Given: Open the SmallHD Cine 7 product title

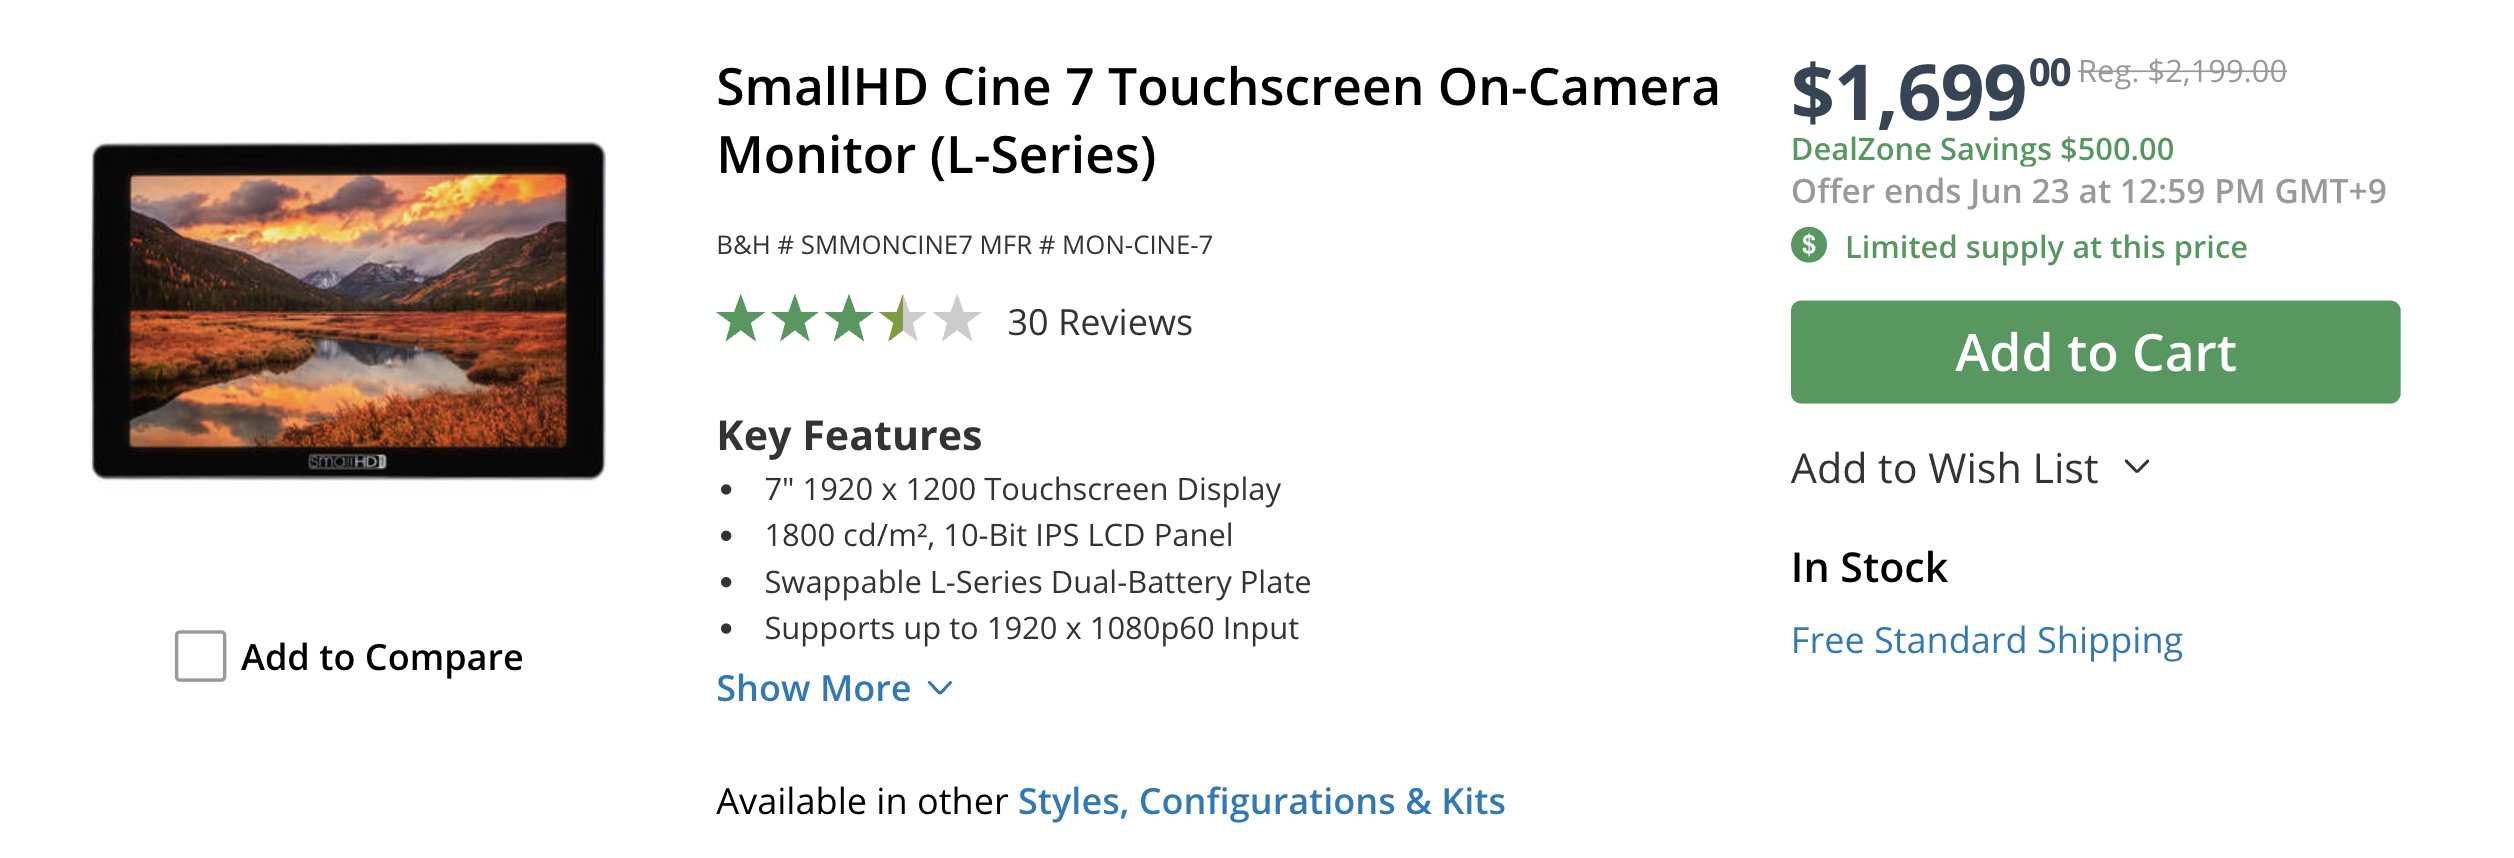Looking at the screenshot, I should click(1217, 120).
